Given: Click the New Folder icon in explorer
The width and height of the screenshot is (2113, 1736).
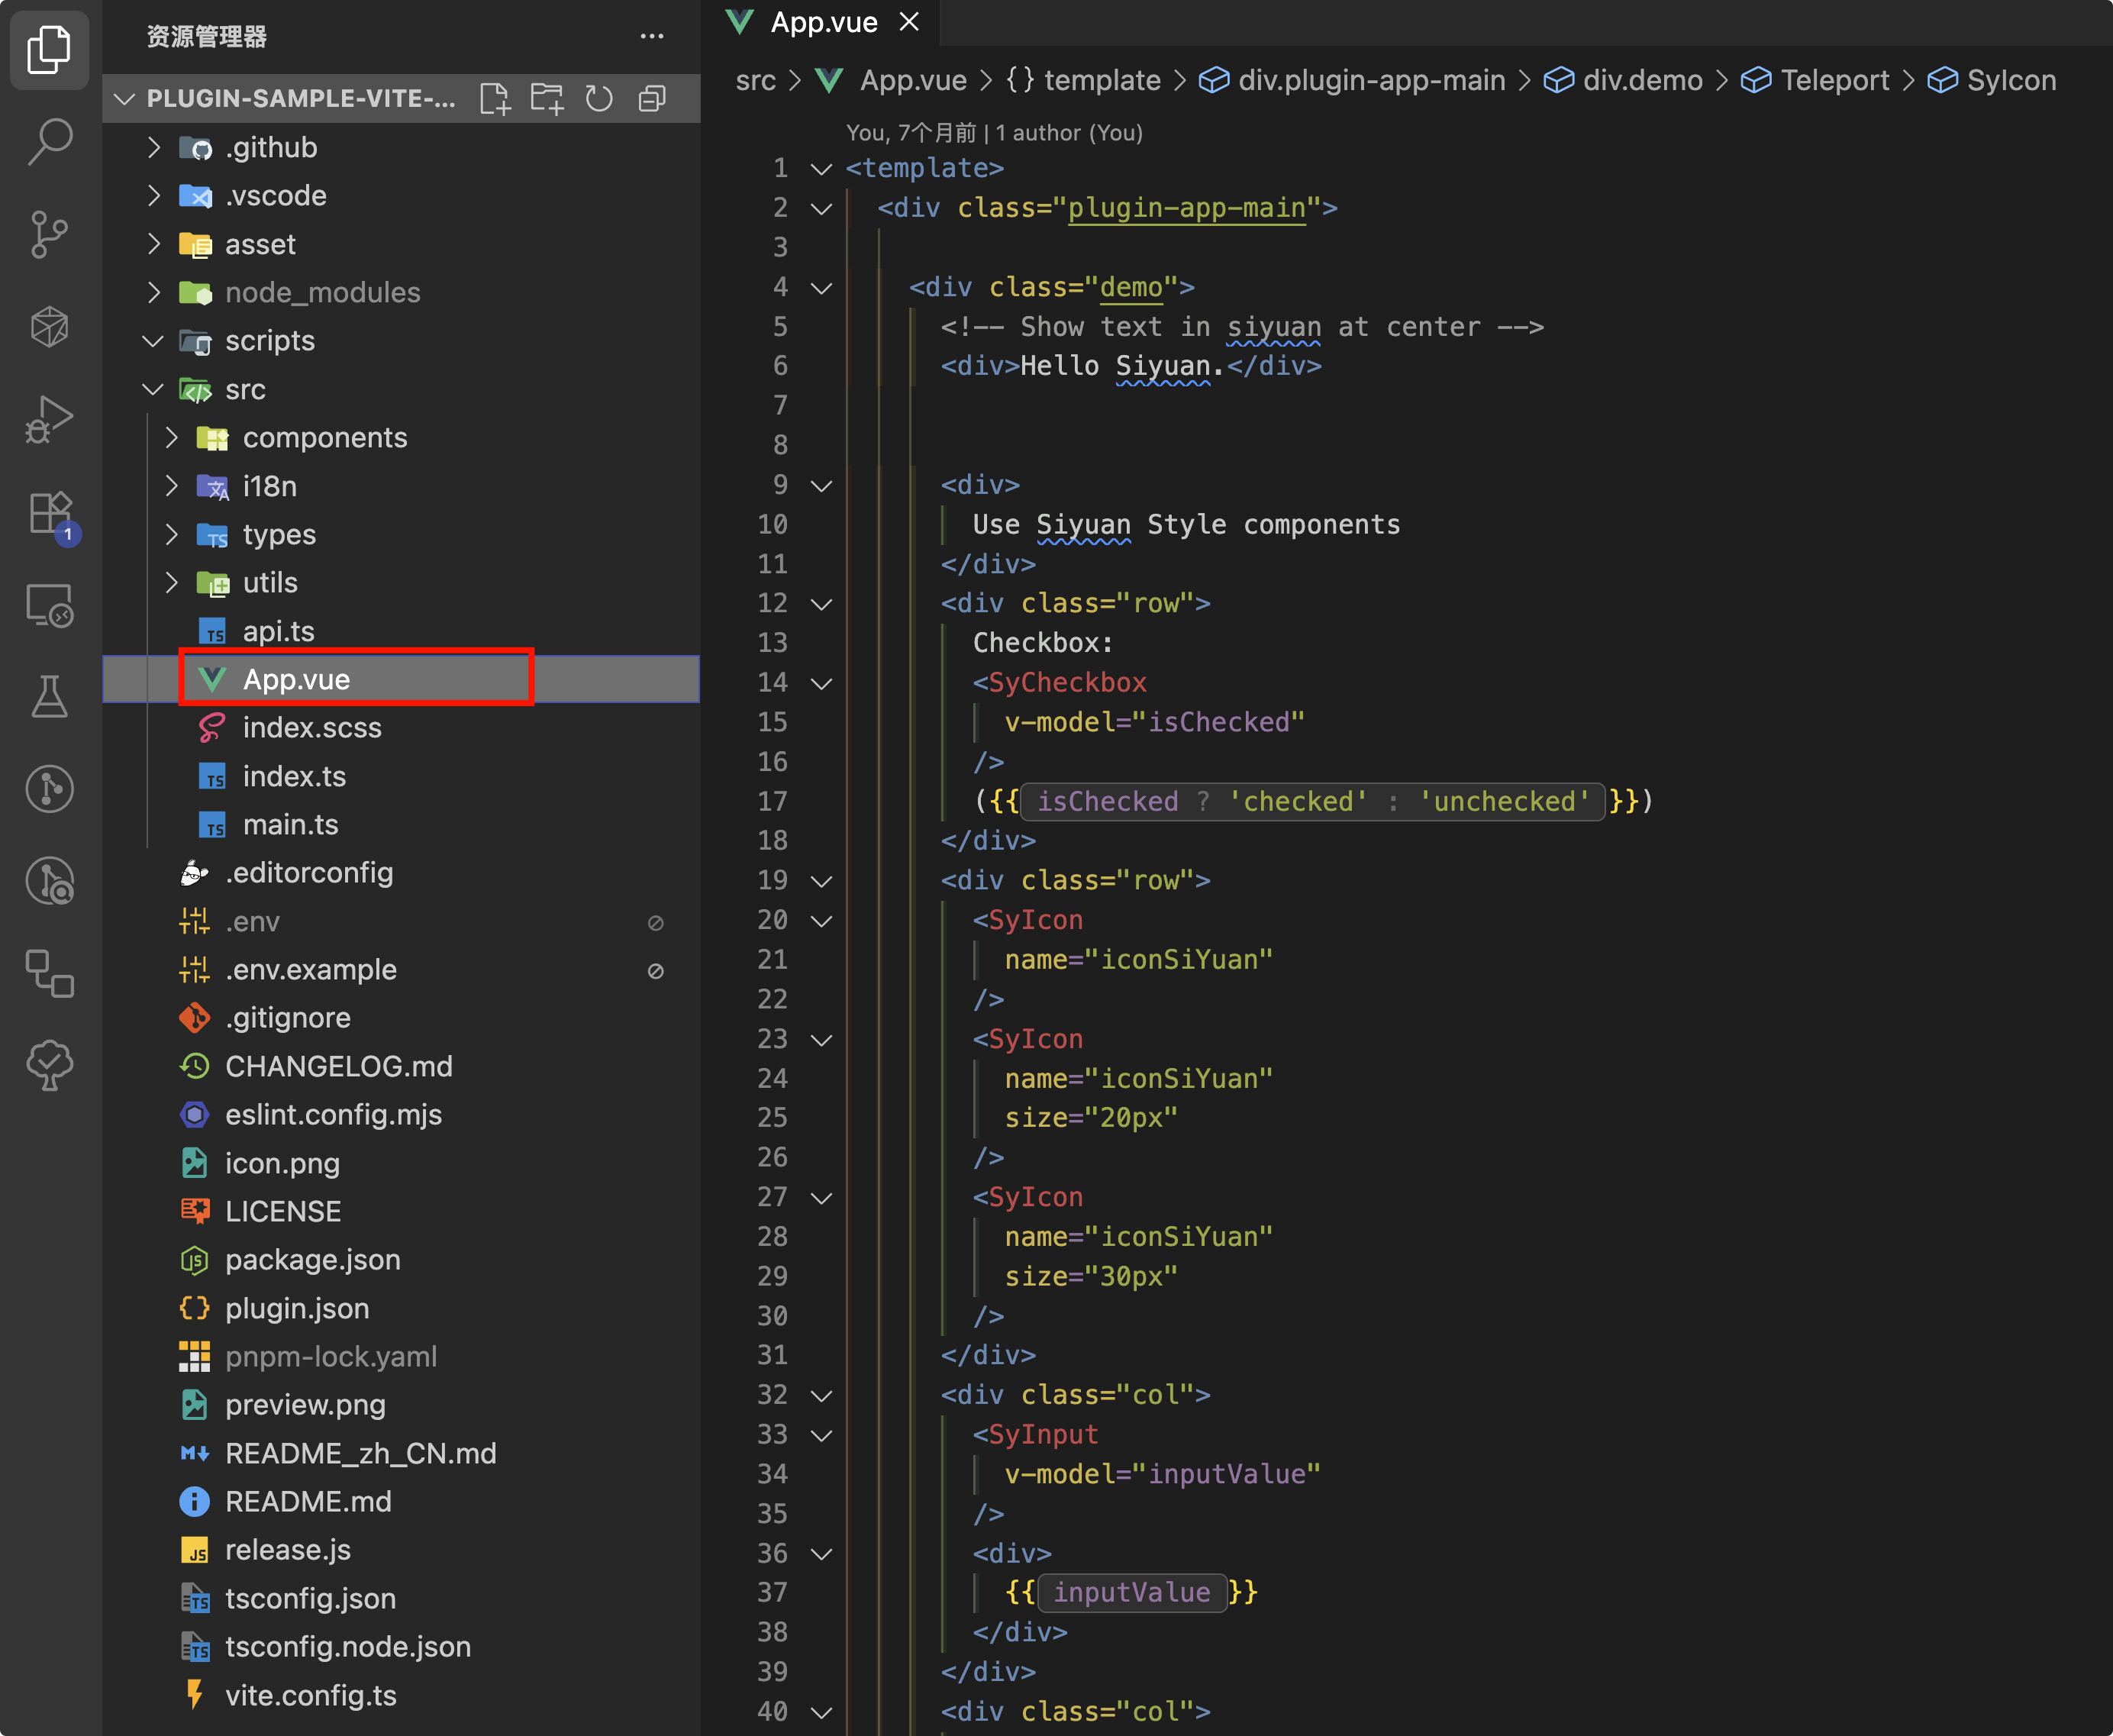Looking at the screenshot, I should tap(547, 98).
